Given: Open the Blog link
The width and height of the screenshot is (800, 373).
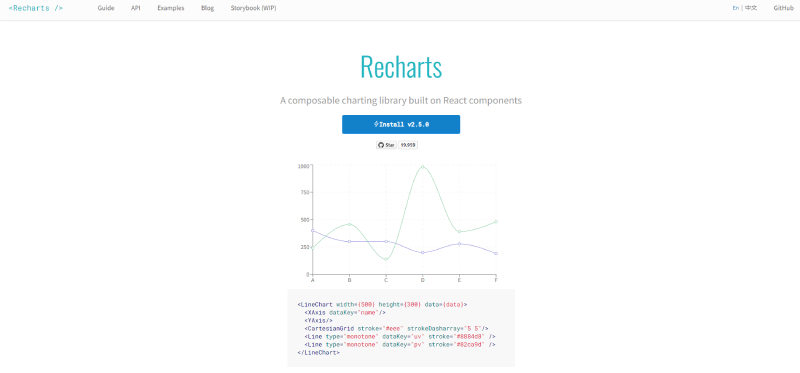Looking at the screenshot, I should click(x=208, y=8).
